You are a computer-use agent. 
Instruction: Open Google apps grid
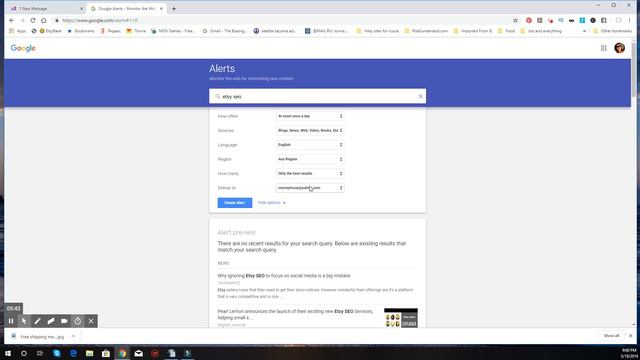pos(603,48)
